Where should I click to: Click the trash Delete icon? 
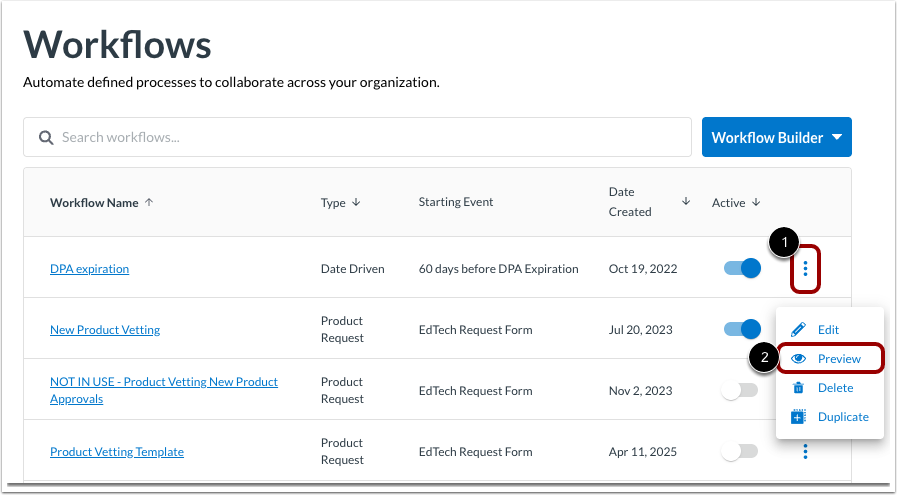798,388
